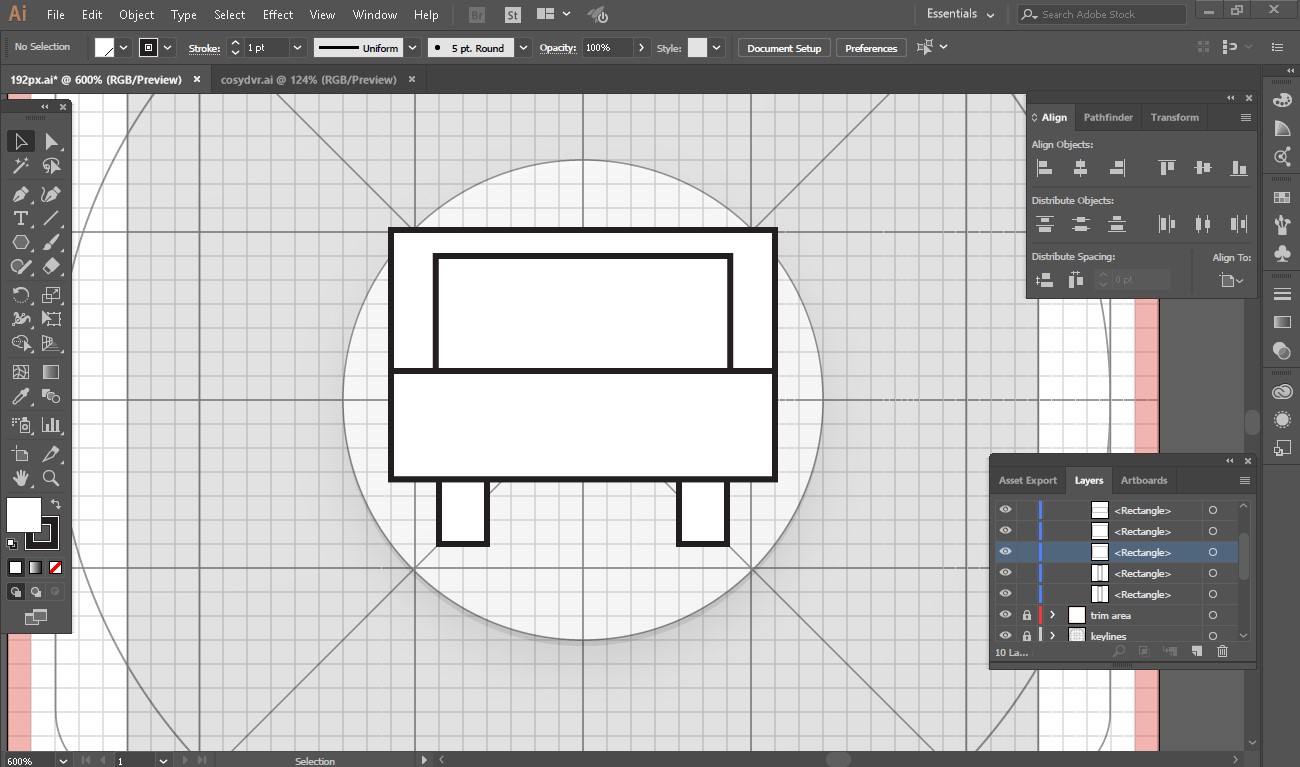Hide the highlighted Rectangle layer row
The image size is (1300, 767).
pyautogui.click(x=1006, y=552)
